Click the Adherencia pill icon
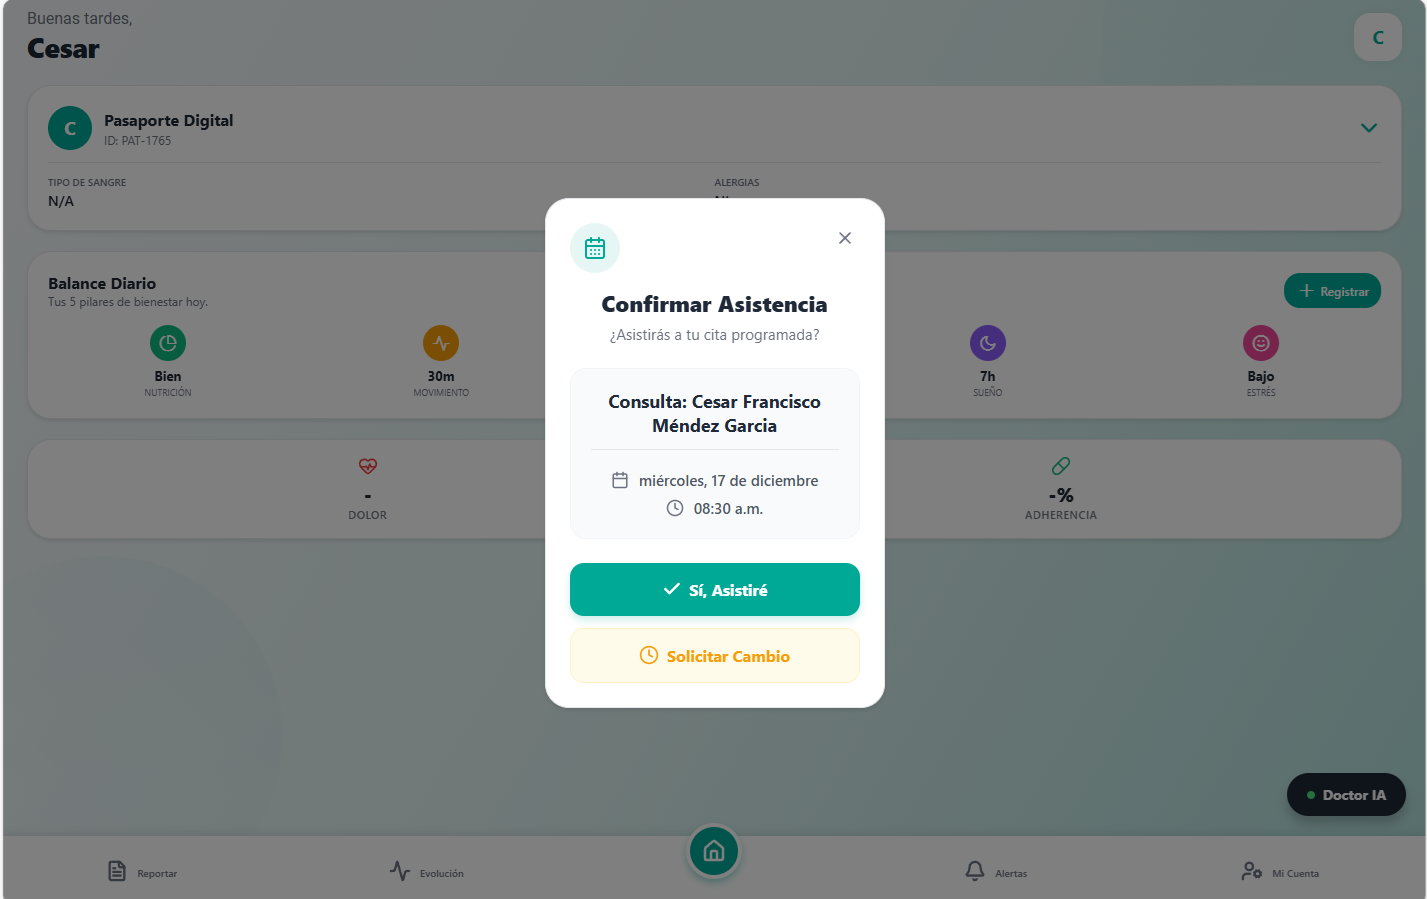 click(x=1061, y=466)
